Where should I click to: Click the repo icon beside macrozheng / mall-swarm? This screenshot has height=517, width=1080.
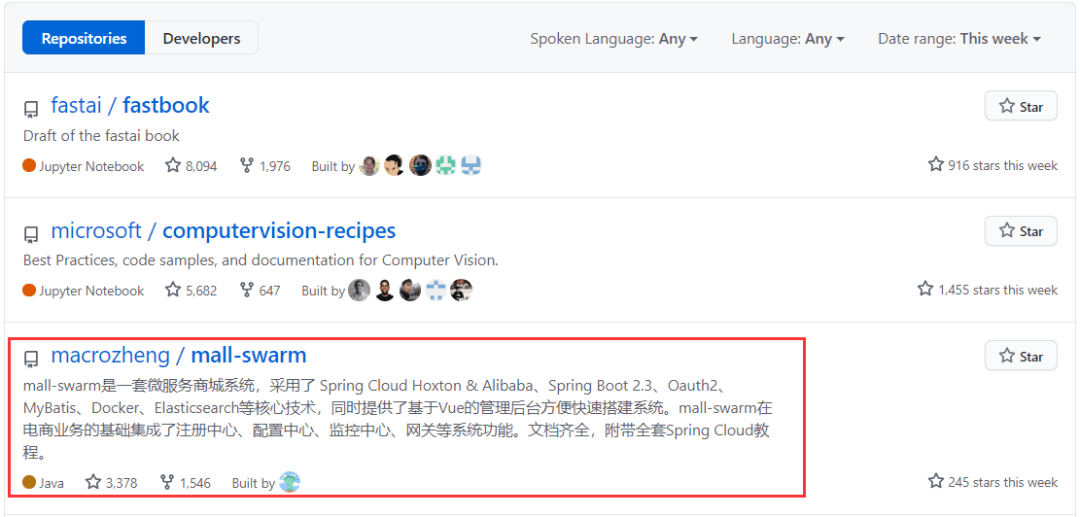click(x=31, y=359)
